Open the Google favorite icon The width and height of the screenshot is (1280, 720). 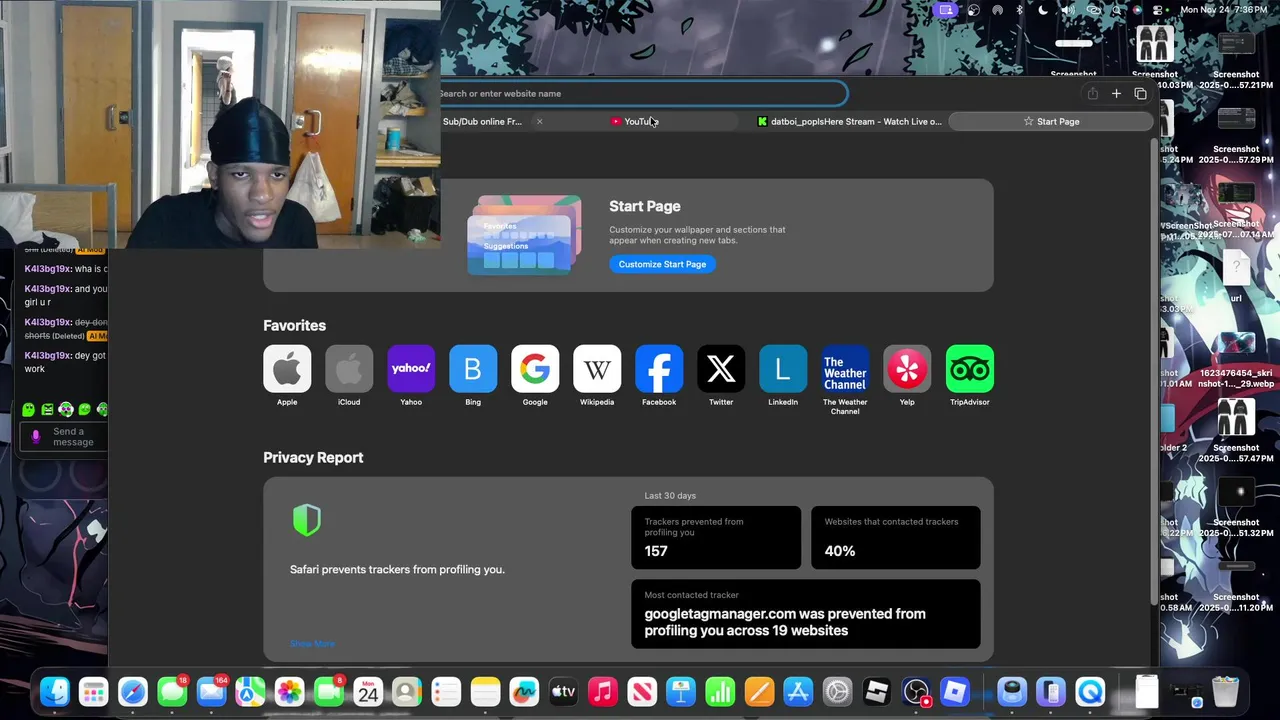tap(535, 369)
